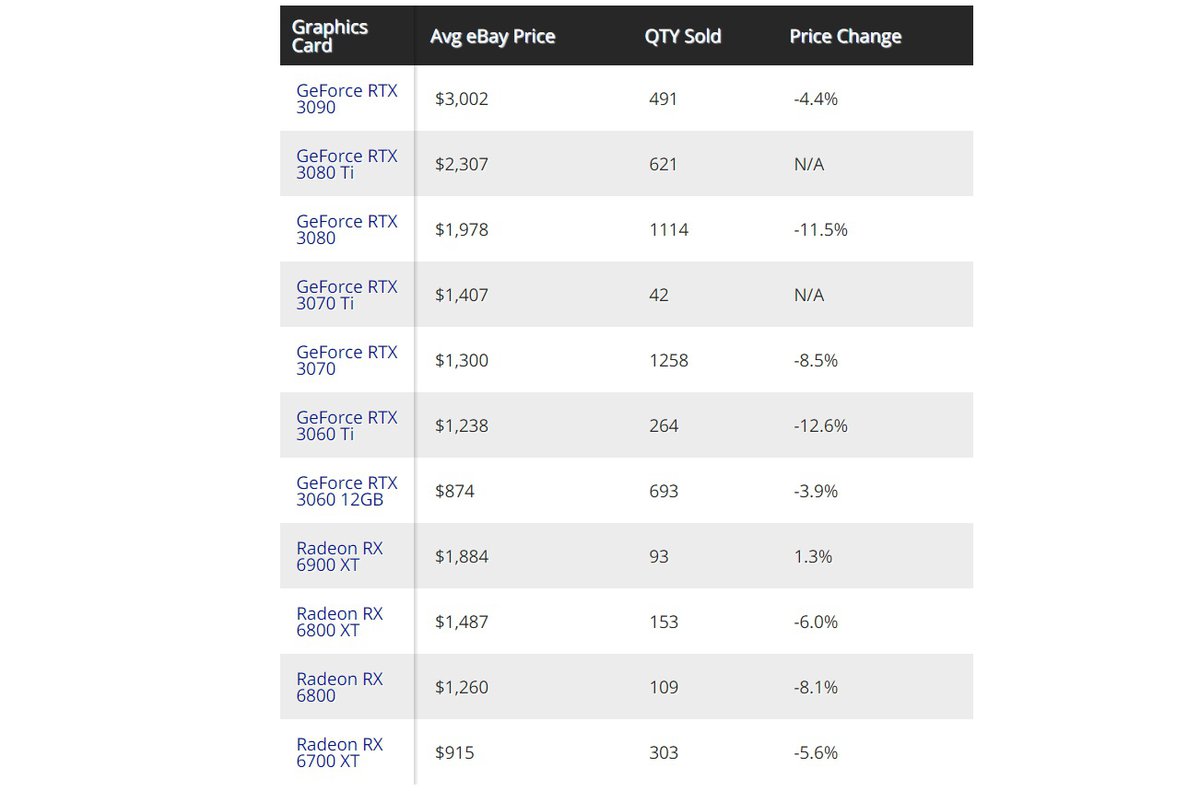This screenshot has height=791, width=1200.
Task: Click the QTY Sold column header
Action: [x=683, y=37]
